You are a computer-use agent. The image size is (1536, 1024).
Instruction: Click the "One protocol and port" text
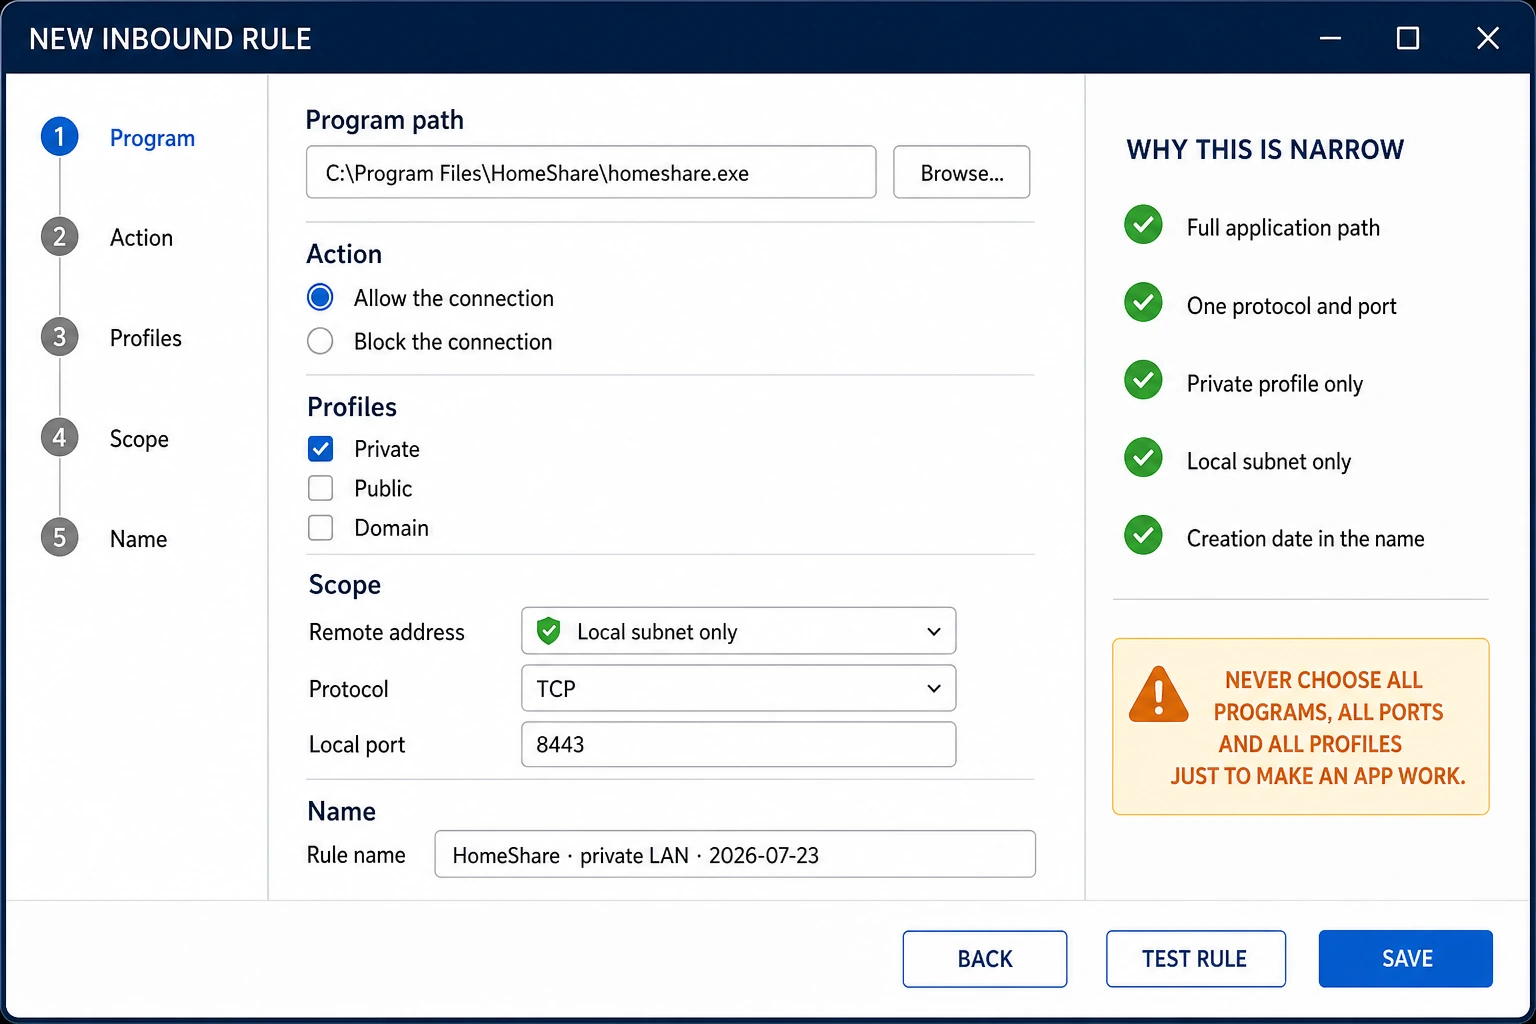(x=1291, y=306)
